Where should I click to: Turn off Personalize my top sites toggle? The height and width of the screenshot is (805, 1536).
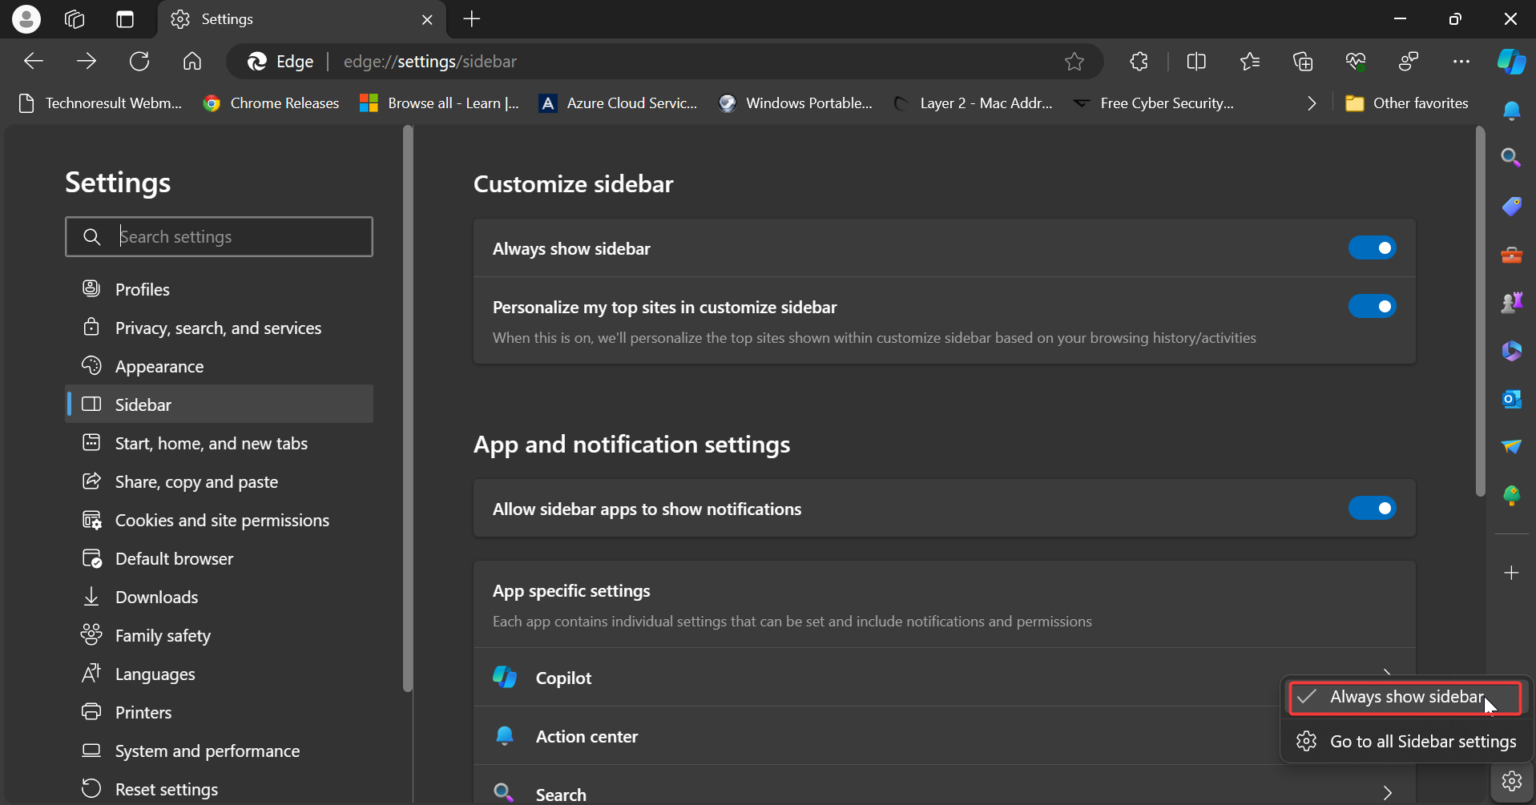coord(1372,306)
